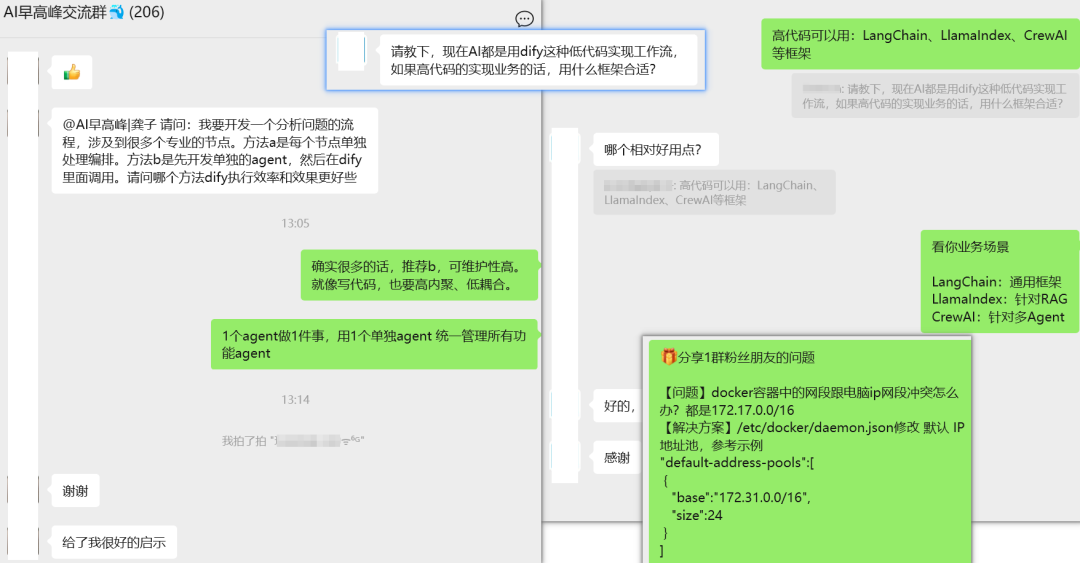Screen dimensions: 1080x563
Task: Open quoted 请教下 message under green reply
Action: (935, 96)
